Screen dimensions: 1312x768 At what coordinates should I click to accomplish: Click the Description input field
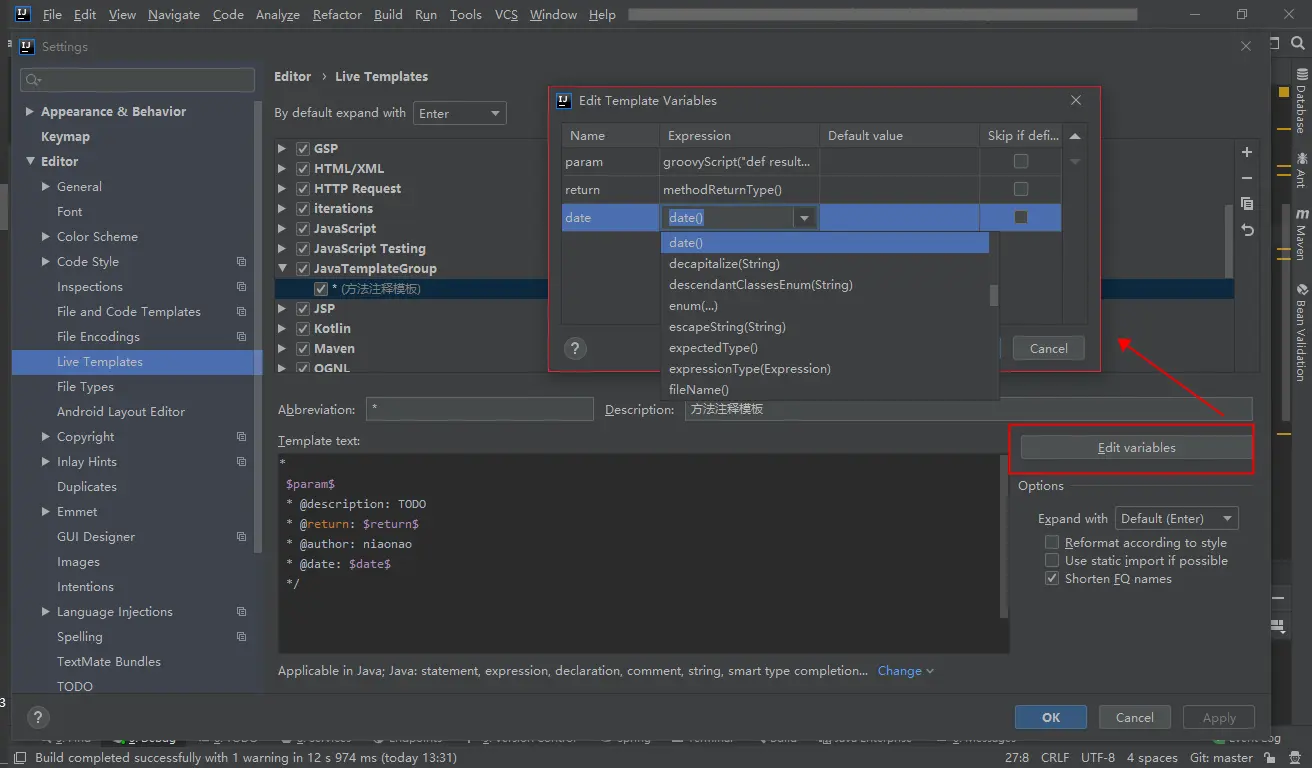click(968, 409)
